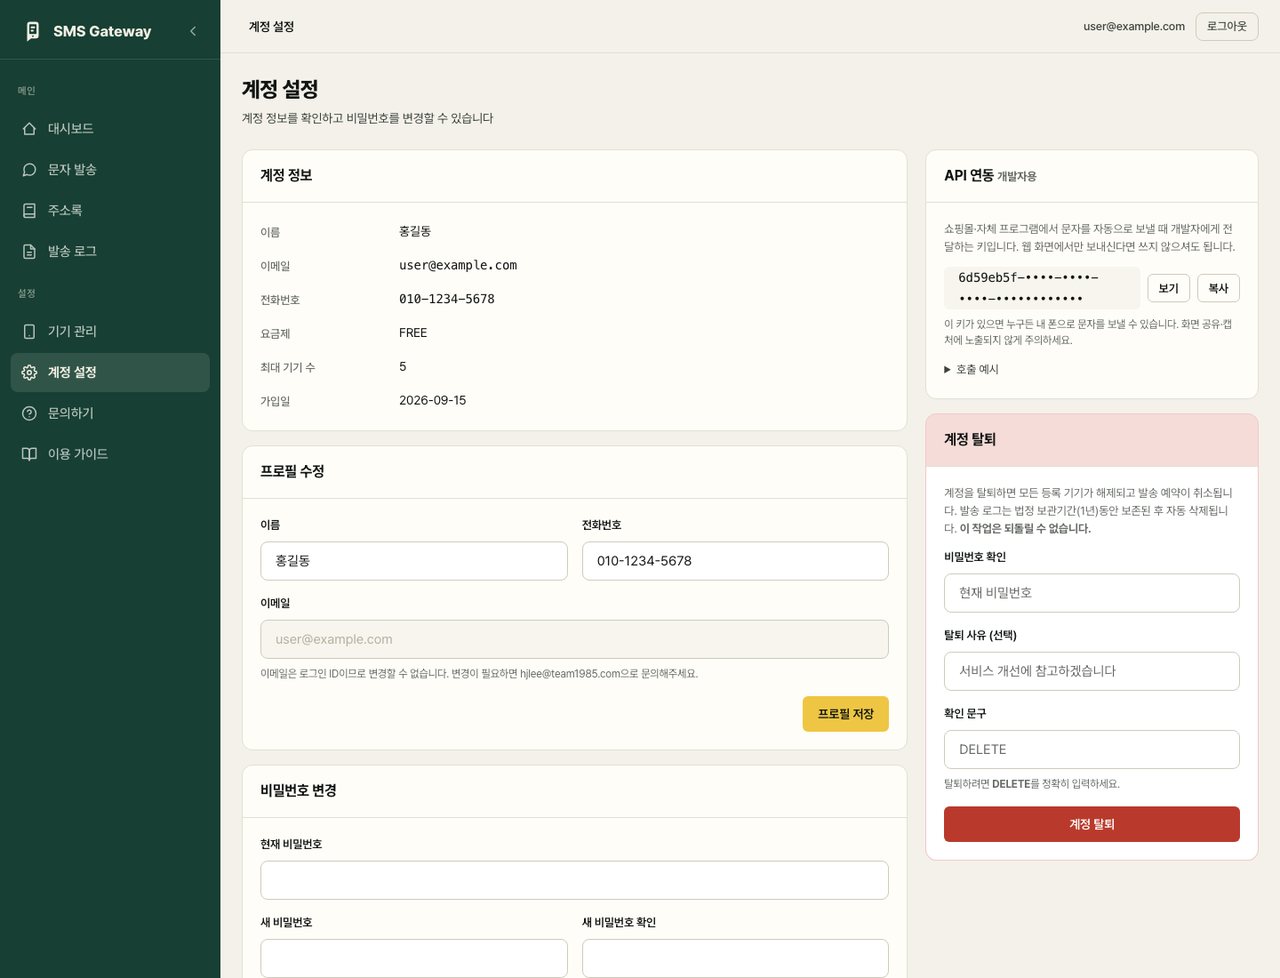Image resolution: width=1280 pixels, height=978 pixels.
Task: Collapse the sidebar with the chevron arrow
Action: click(x=193, y=31)
